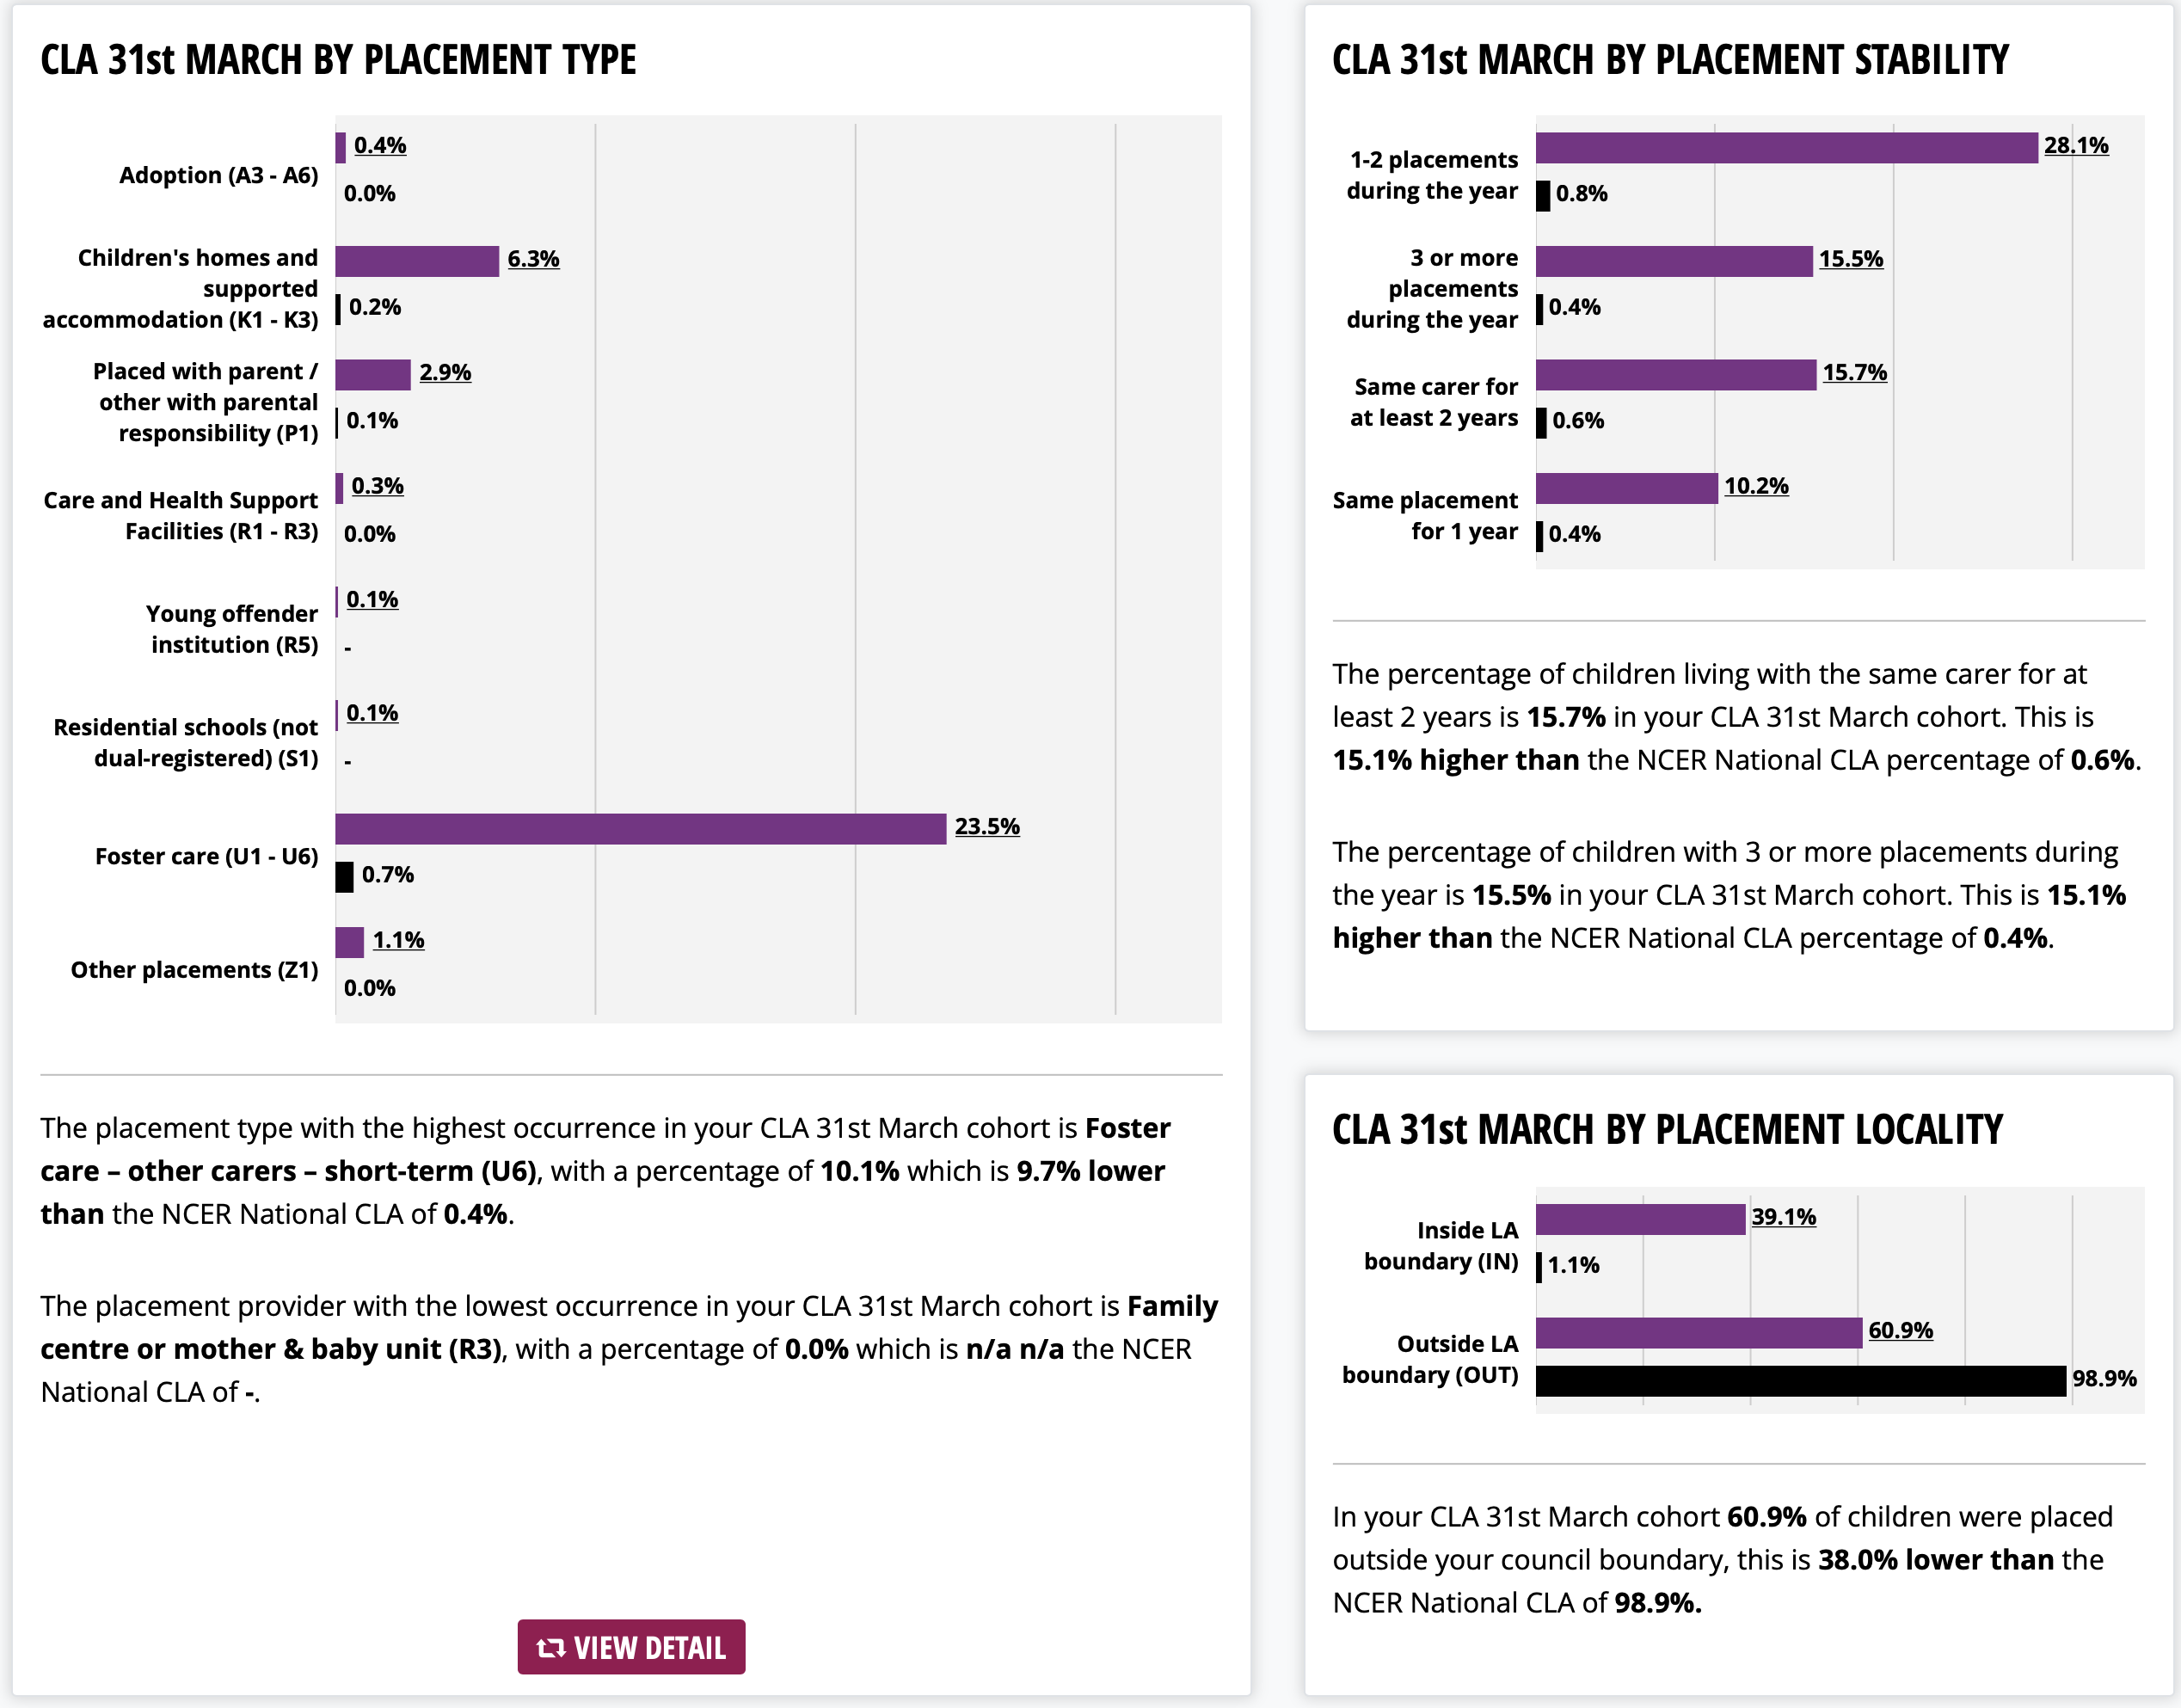
Task: Open the 10.2% same placement link
Action: click(x=1756, y=486)
